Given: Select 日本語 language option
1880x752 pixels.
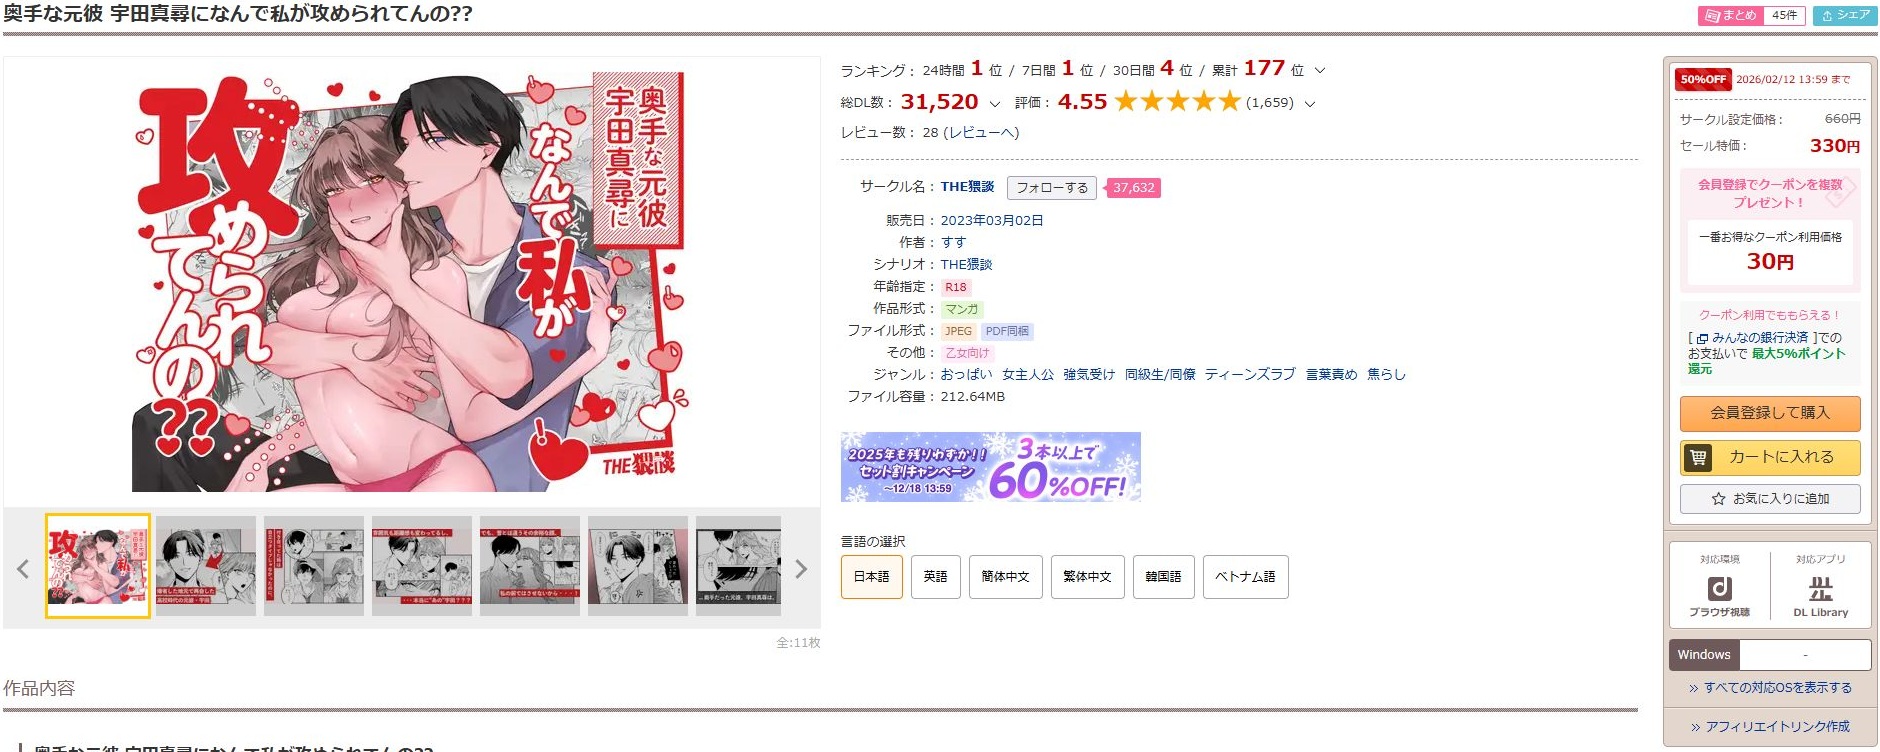Looking at the screenshot, I should tap(871, 577).
